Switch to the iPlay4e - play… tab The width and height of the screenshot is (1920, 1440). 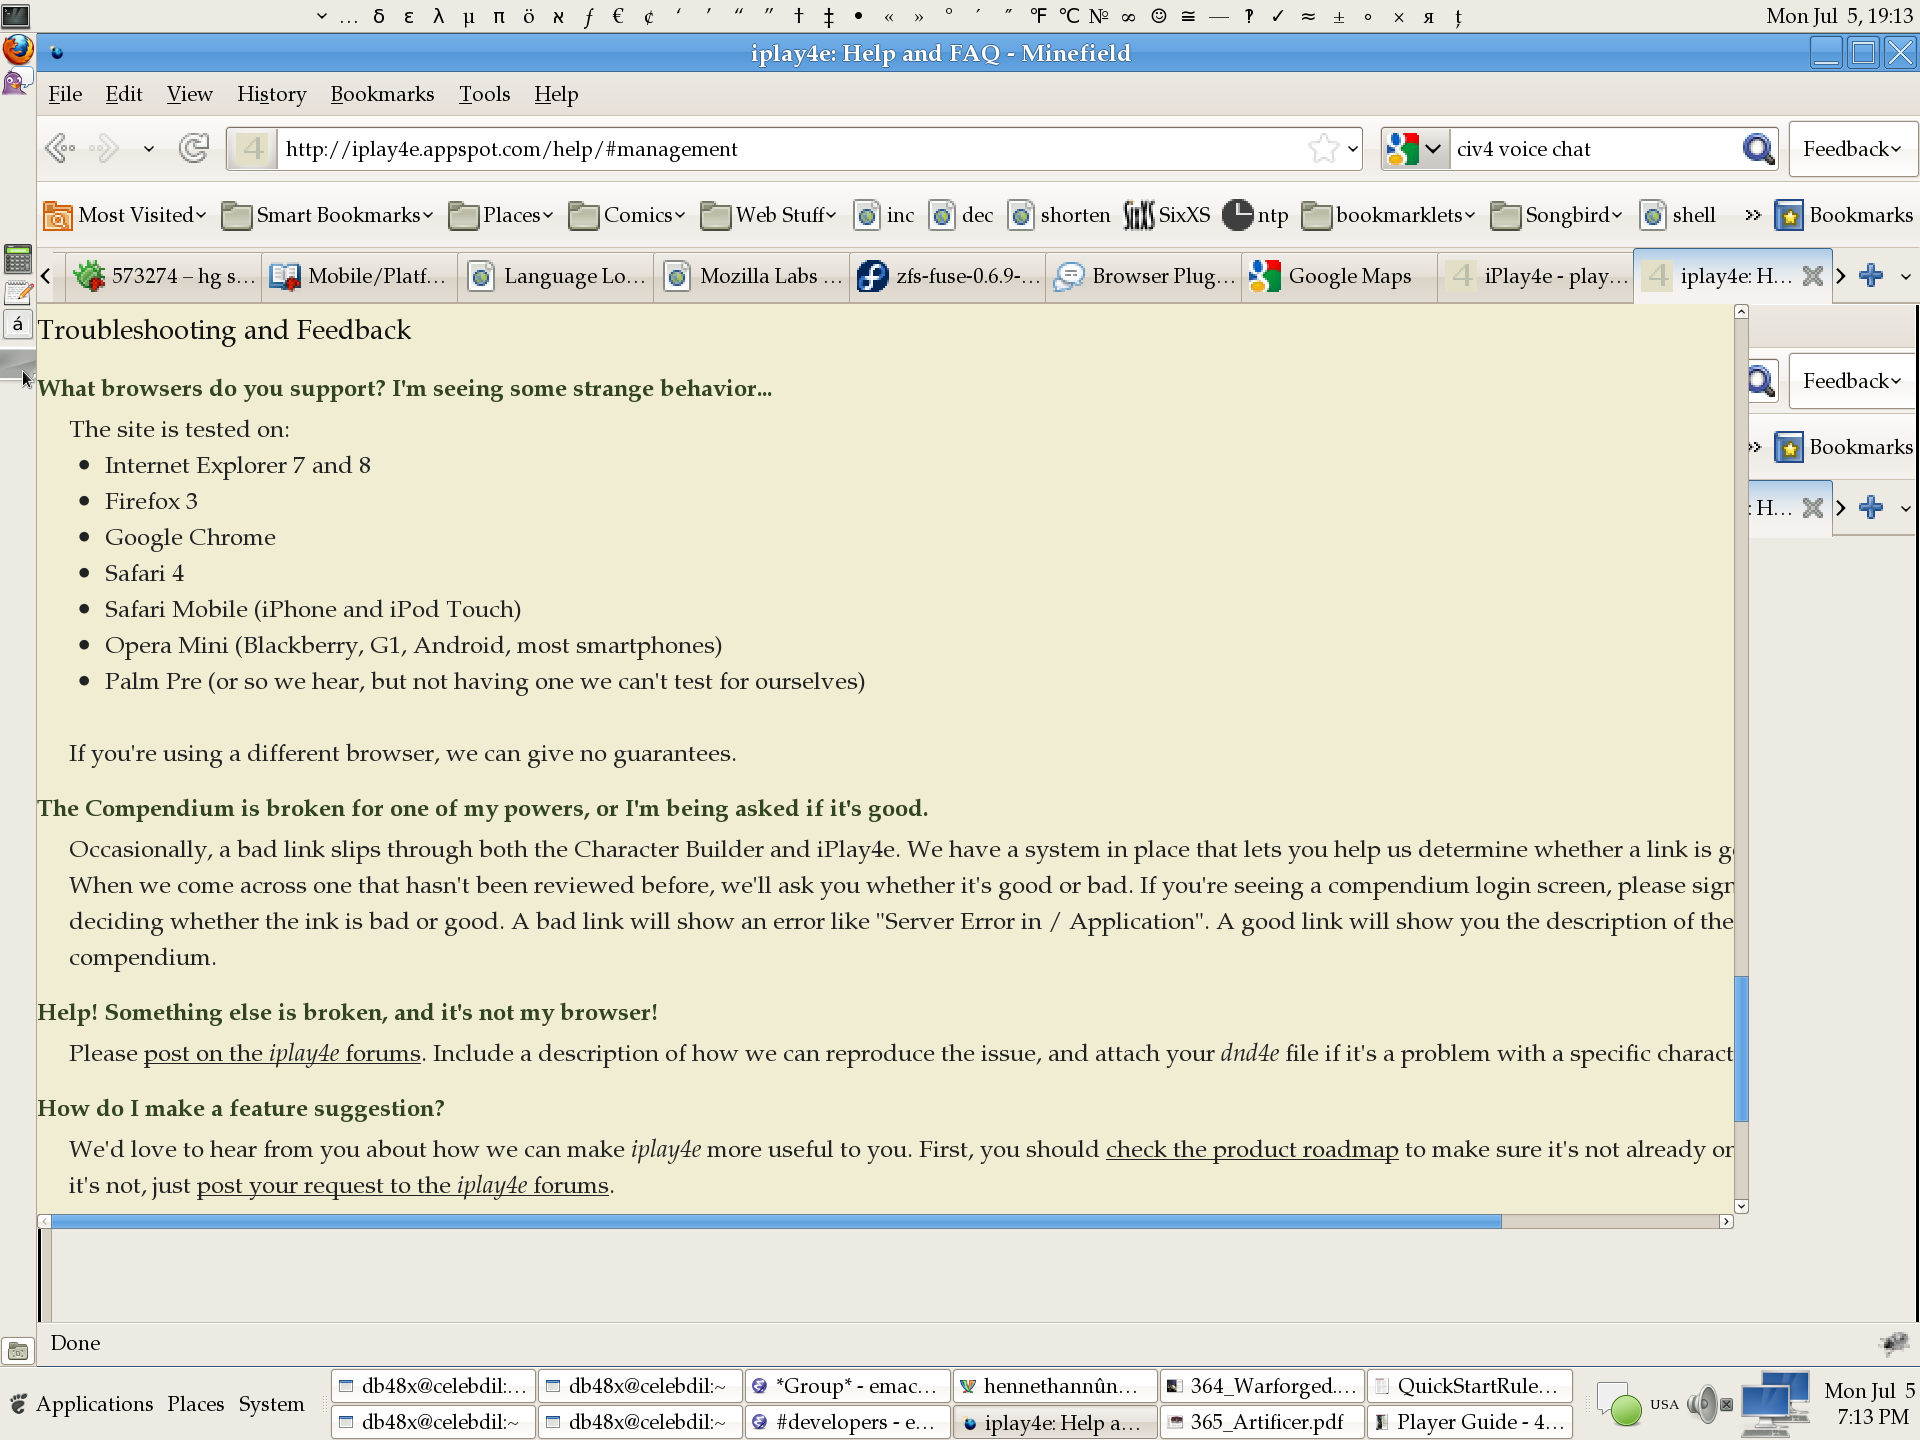(1536, 276)
